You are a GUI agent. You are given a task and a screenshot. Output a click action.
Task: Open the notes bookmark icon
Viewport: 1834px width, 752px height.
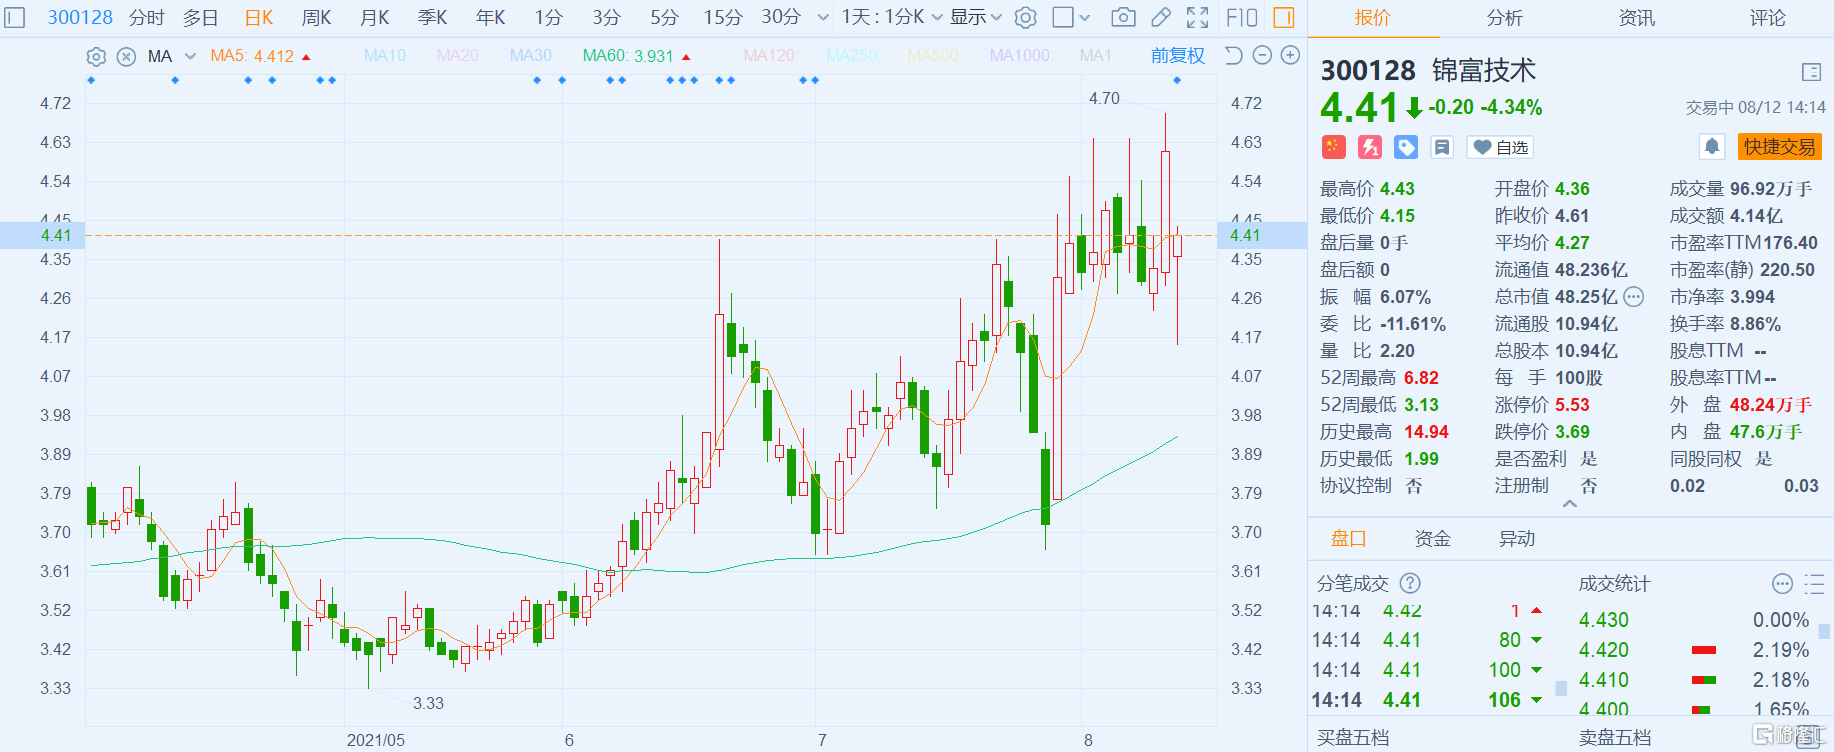pyautogui.click(x=1442, y=147)
